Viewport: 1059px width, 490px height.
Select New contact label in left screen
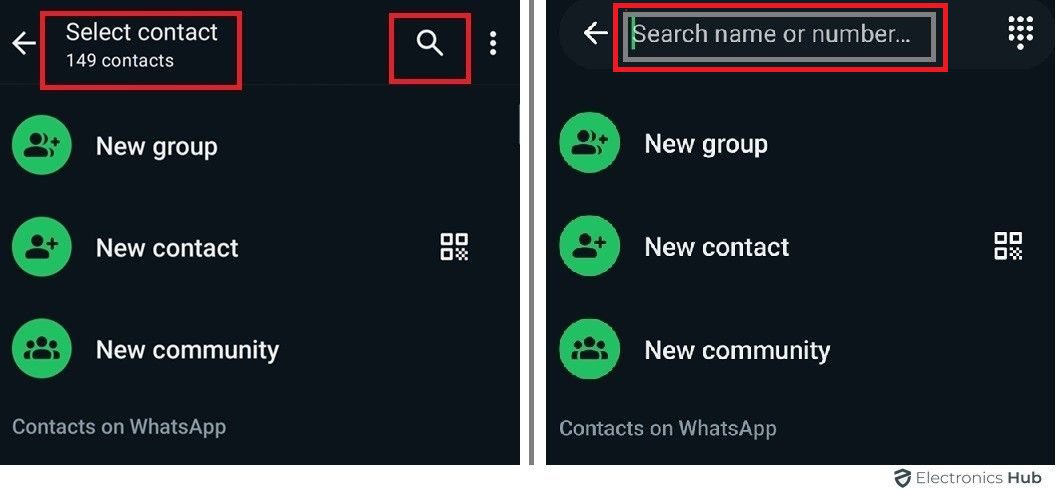(167, 248)
